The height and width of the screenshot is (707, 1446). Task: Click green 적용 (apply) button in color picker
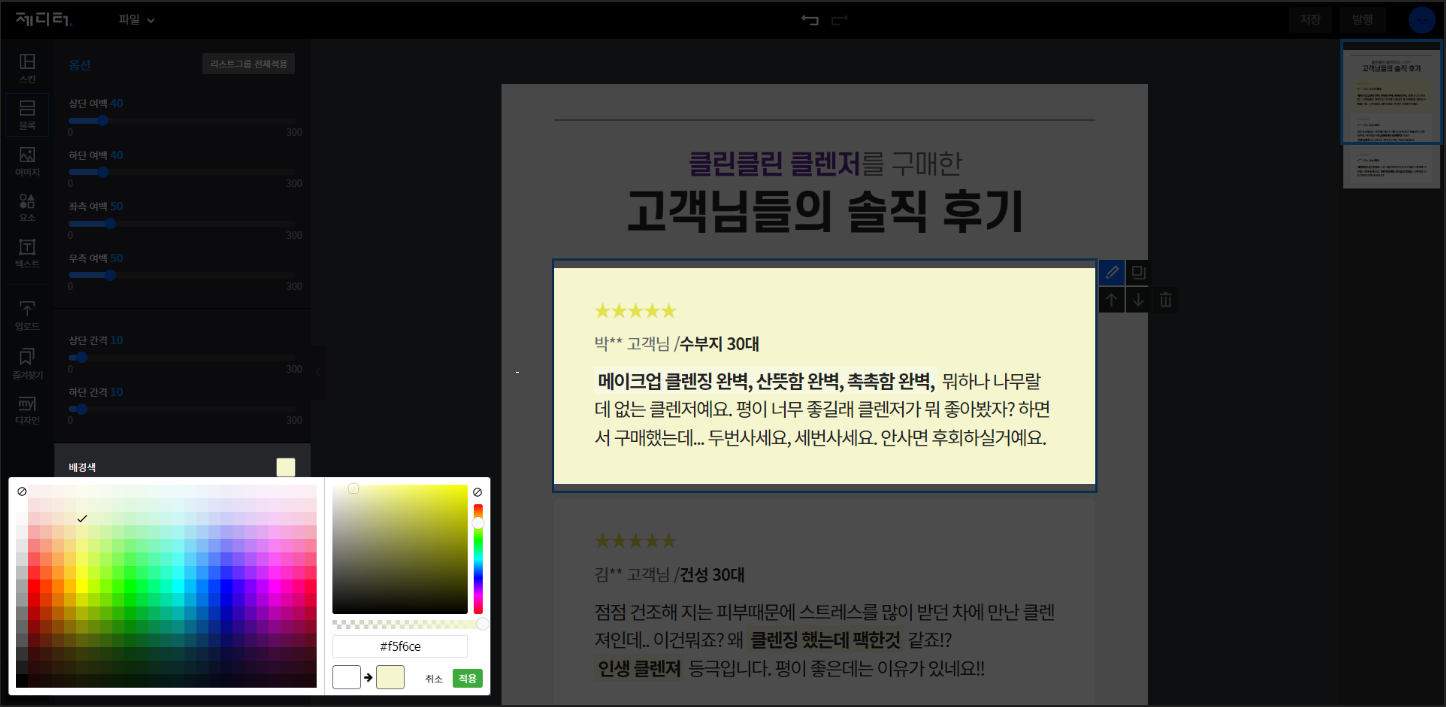[x=467, y=678]
